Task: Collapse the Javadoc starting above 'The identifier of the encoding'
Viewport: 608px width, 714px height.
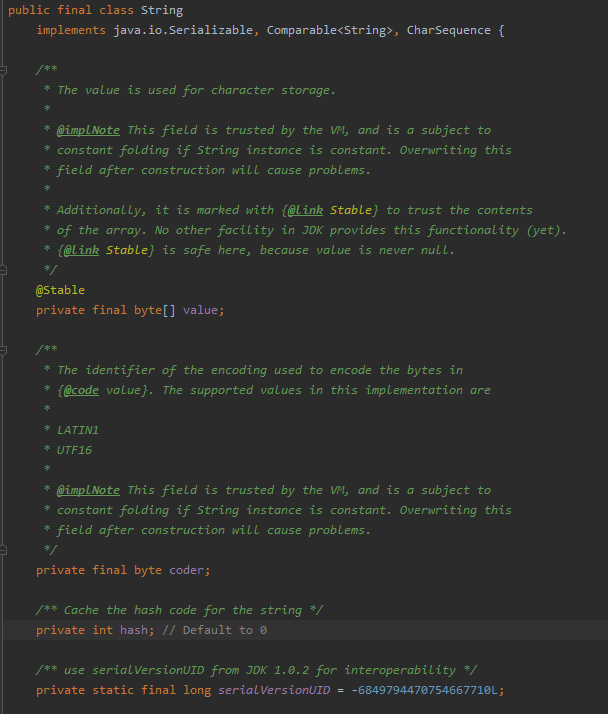Action: tap(3, 350)
